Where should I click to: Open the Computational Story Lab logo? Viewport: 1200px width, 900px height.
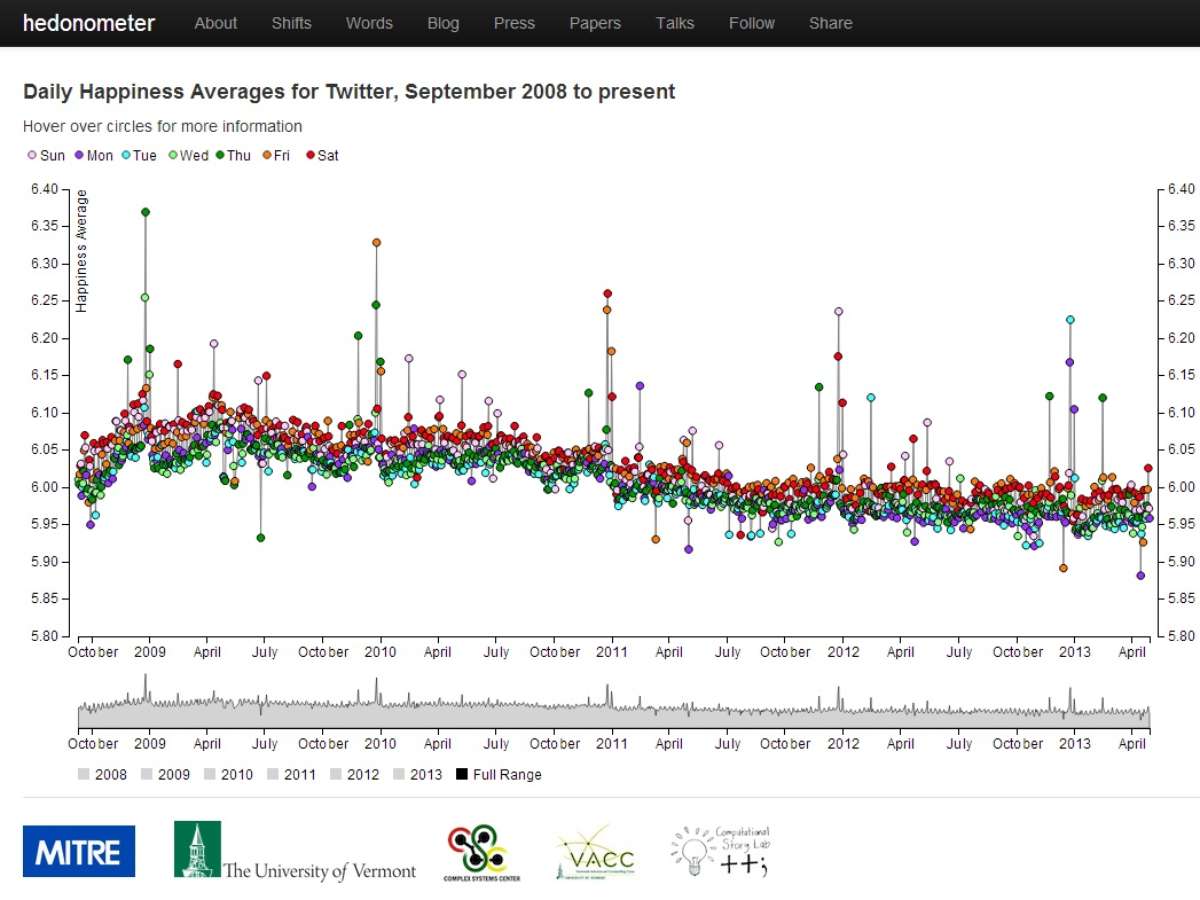721,851
